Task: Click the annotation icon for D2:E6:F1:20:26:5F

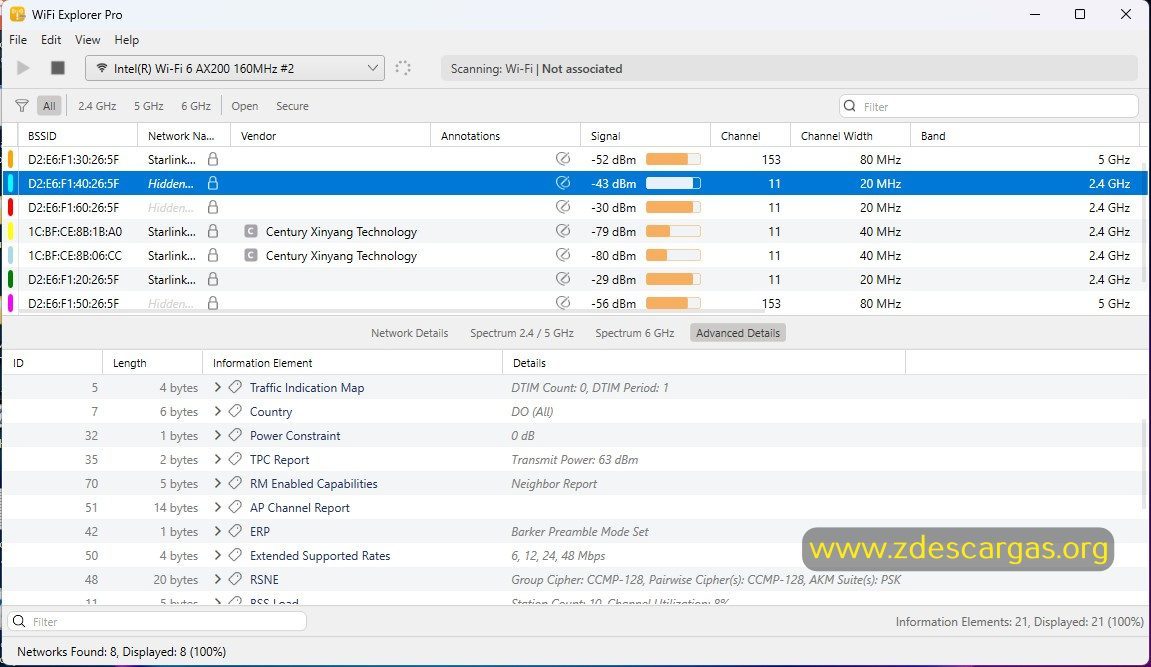Action: [563, 279]
